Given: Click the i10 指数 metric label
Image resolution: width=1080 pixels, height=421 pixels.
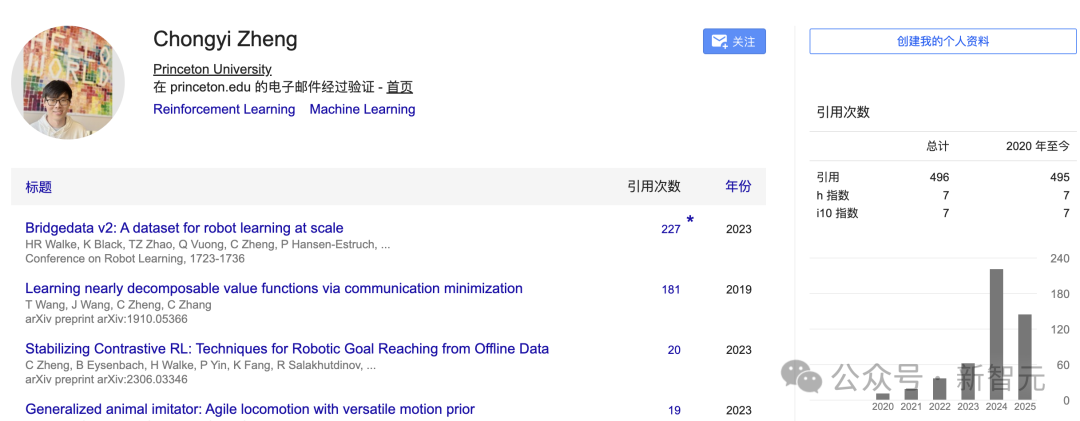Looking at the screenshot, I should pos(837,214).
